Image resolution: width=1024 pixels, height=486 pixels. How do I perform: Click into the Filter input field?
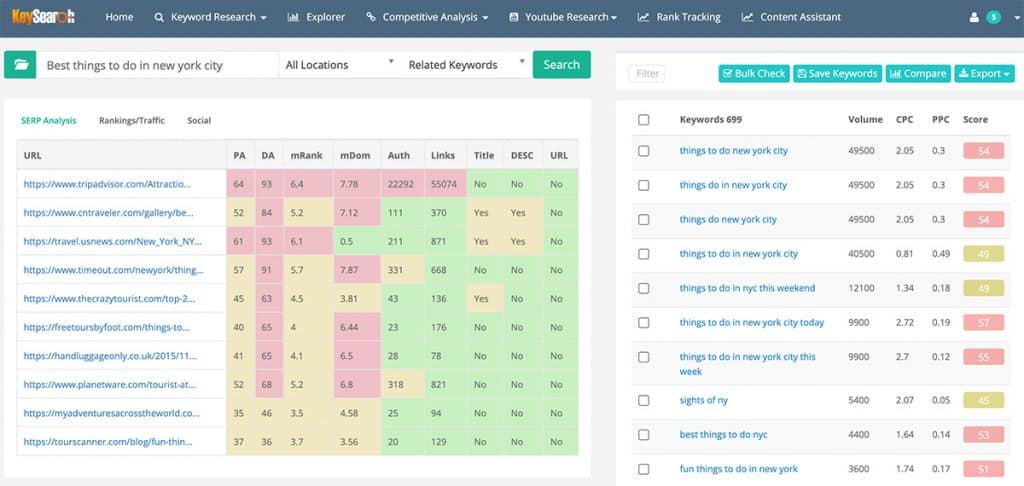pos(647,74)
